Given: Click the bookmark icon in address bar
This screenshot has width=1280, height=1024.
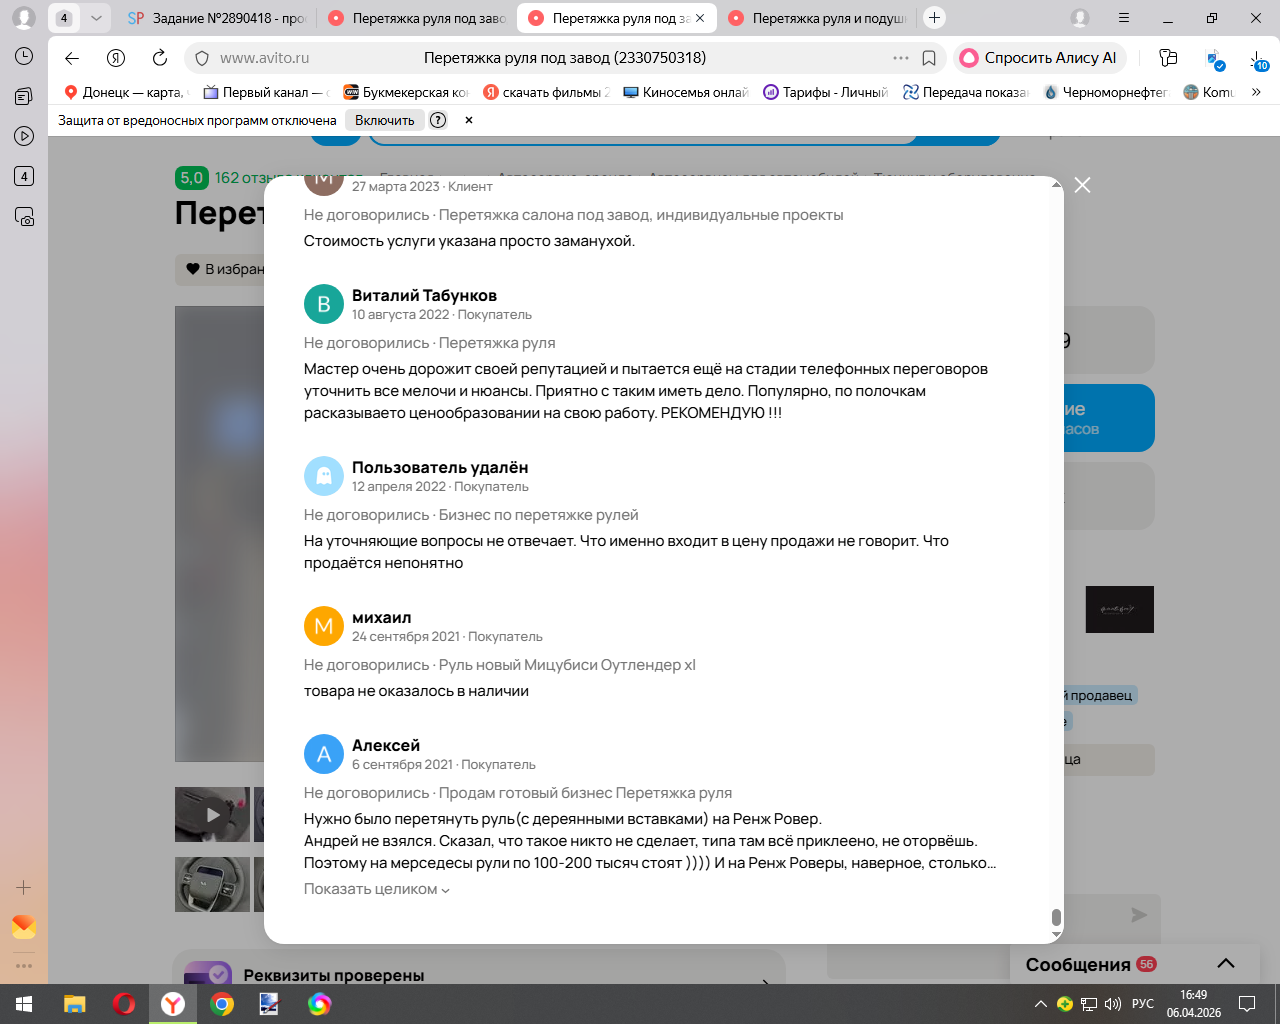Looking at the screenshot, I should pyautogui.click(x=929, y=58).
